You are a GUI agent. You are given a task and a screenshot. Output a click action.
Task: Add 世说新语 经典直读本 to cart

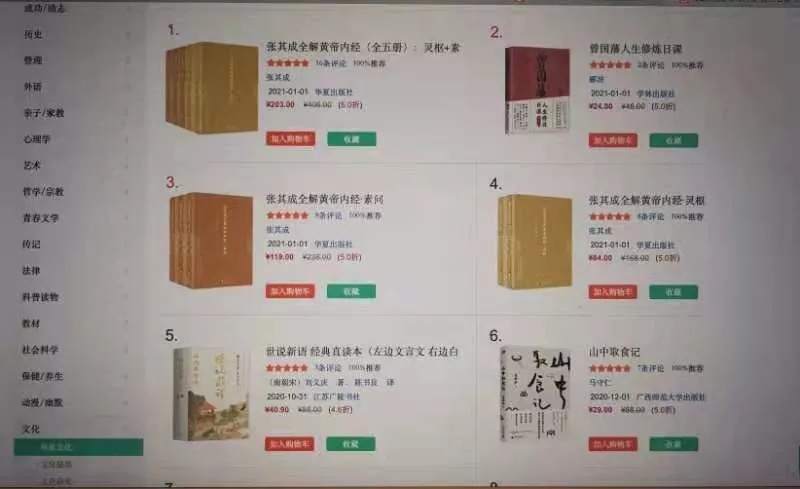coord(289,444)
